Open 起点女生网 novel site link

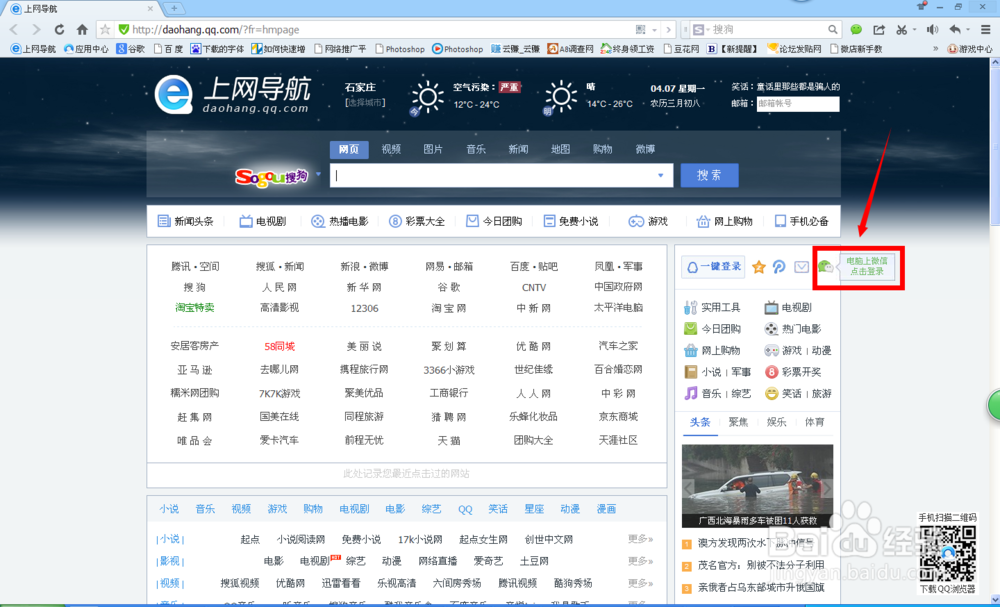[x=483, y=539]
